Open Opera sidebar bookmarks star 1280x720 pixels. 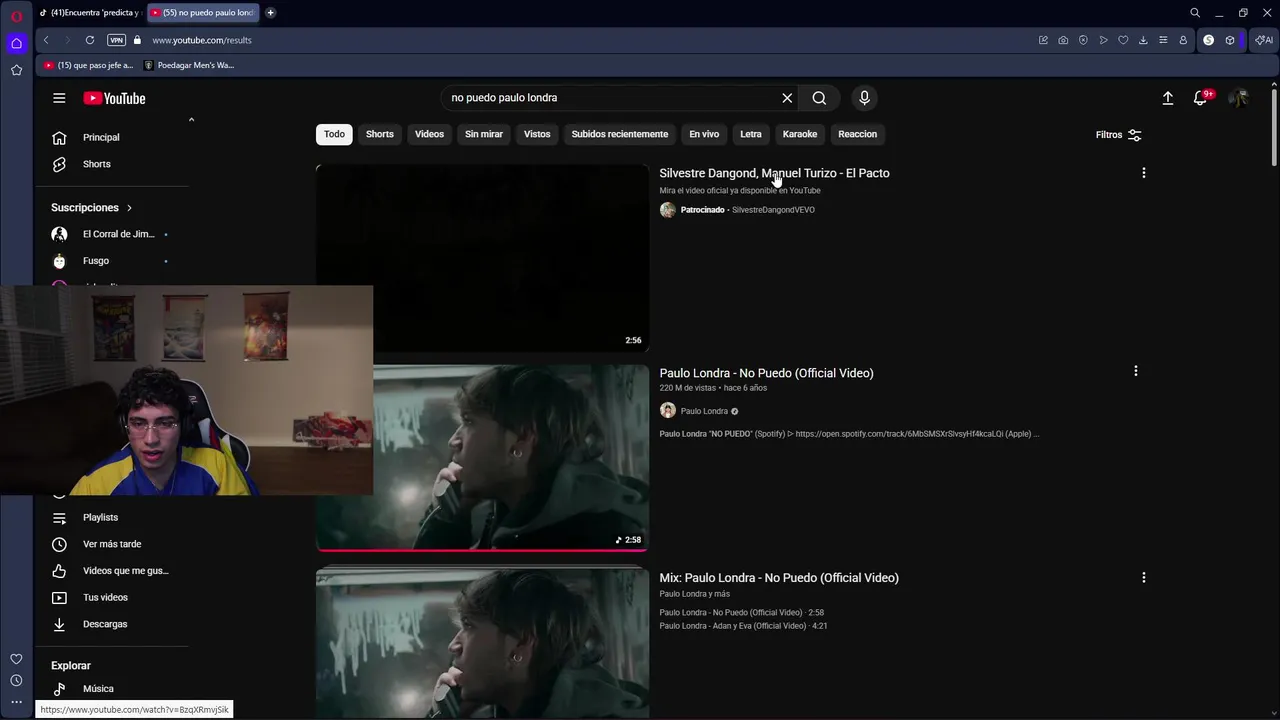point(16,70)
